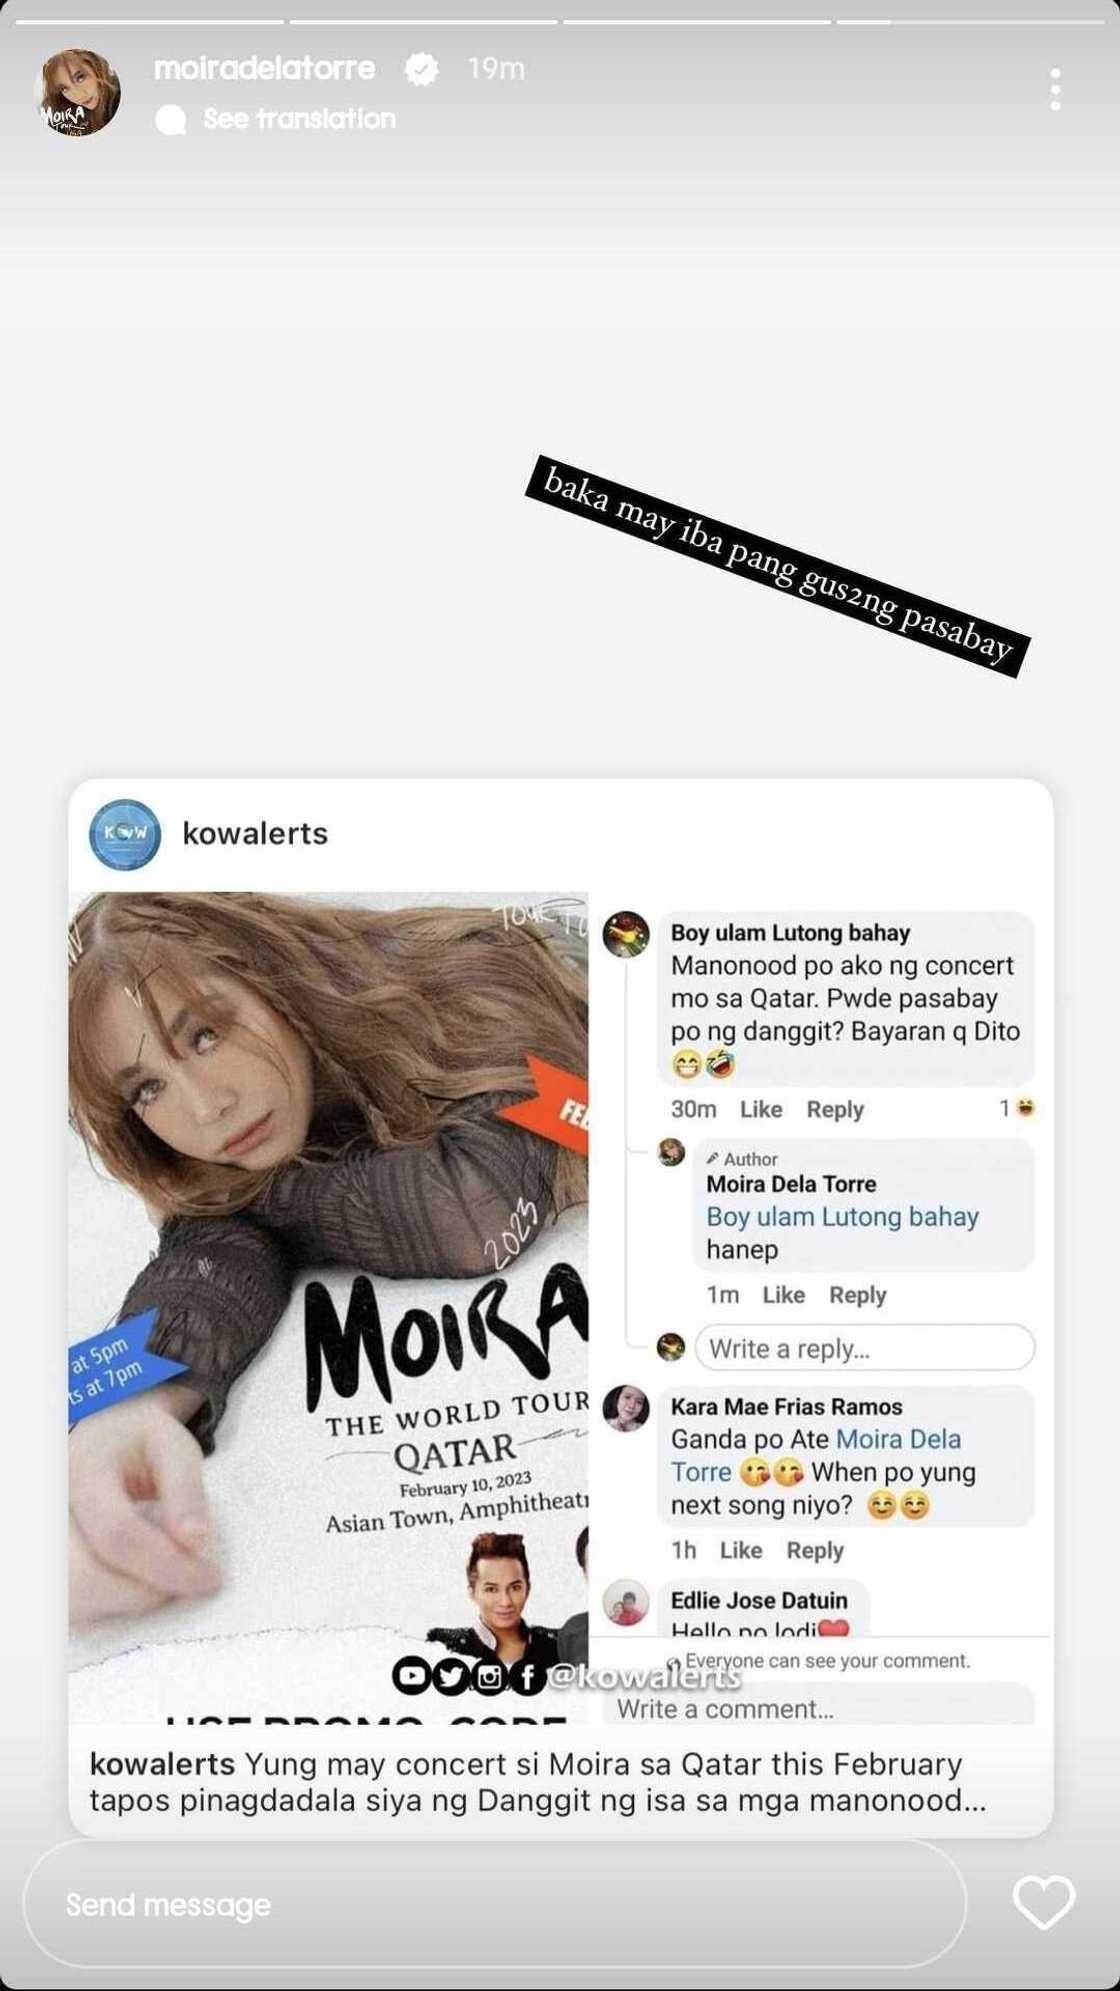The image size is (1120, 1991).
Task: Click the Write a reply field
Action: [x=865, y=1348]
